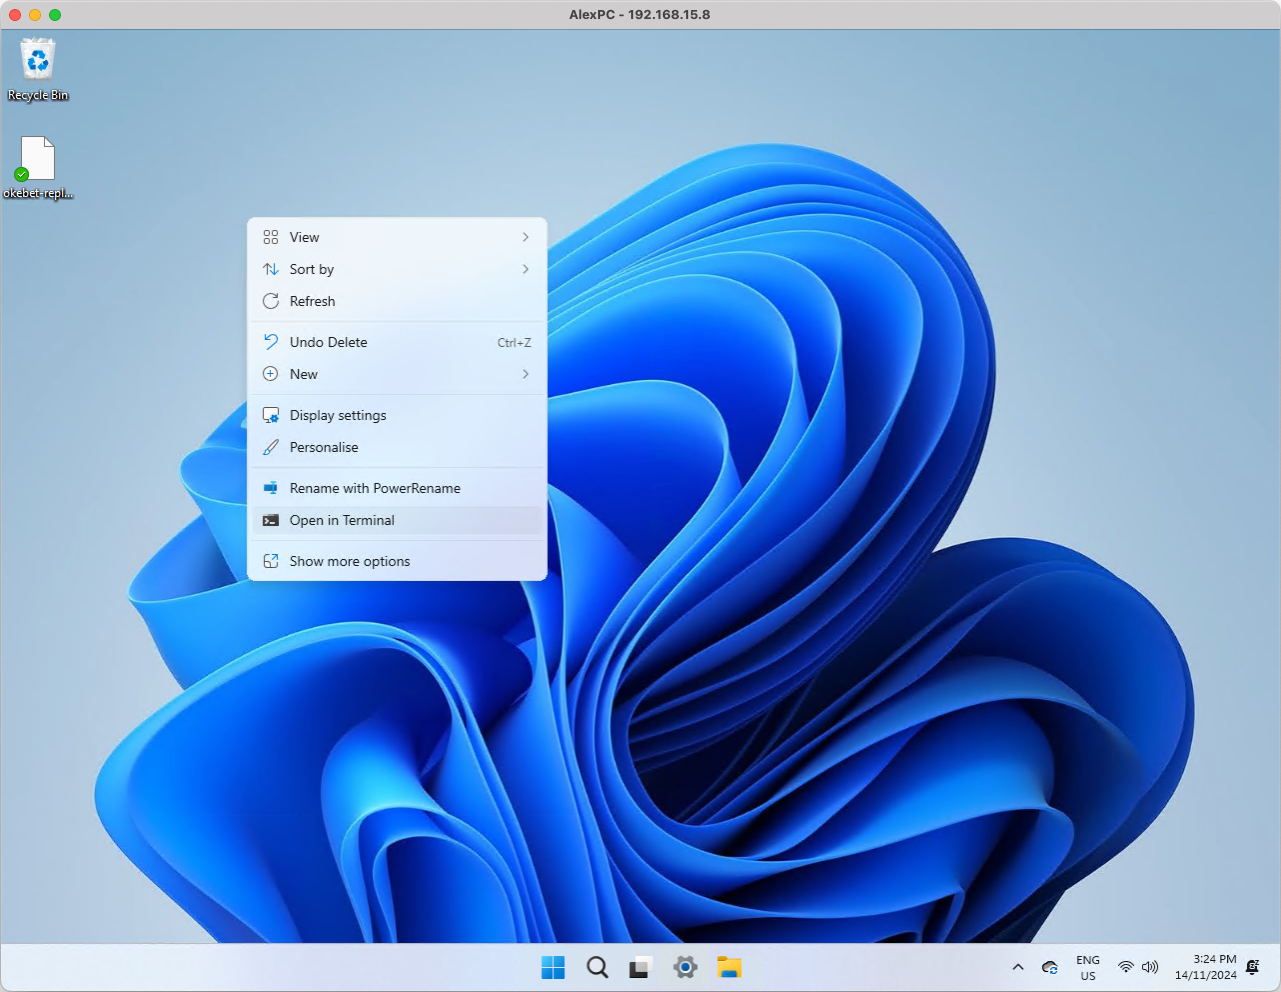Click the Personalise brush icon
Image resolution: width=1281 pixels, height=992 pixels.
tap(270, 447)
